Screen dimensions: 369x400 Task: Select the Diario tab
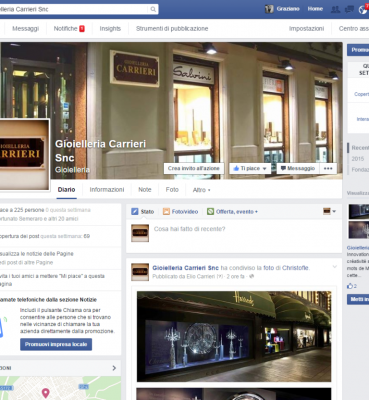point(66,189)
